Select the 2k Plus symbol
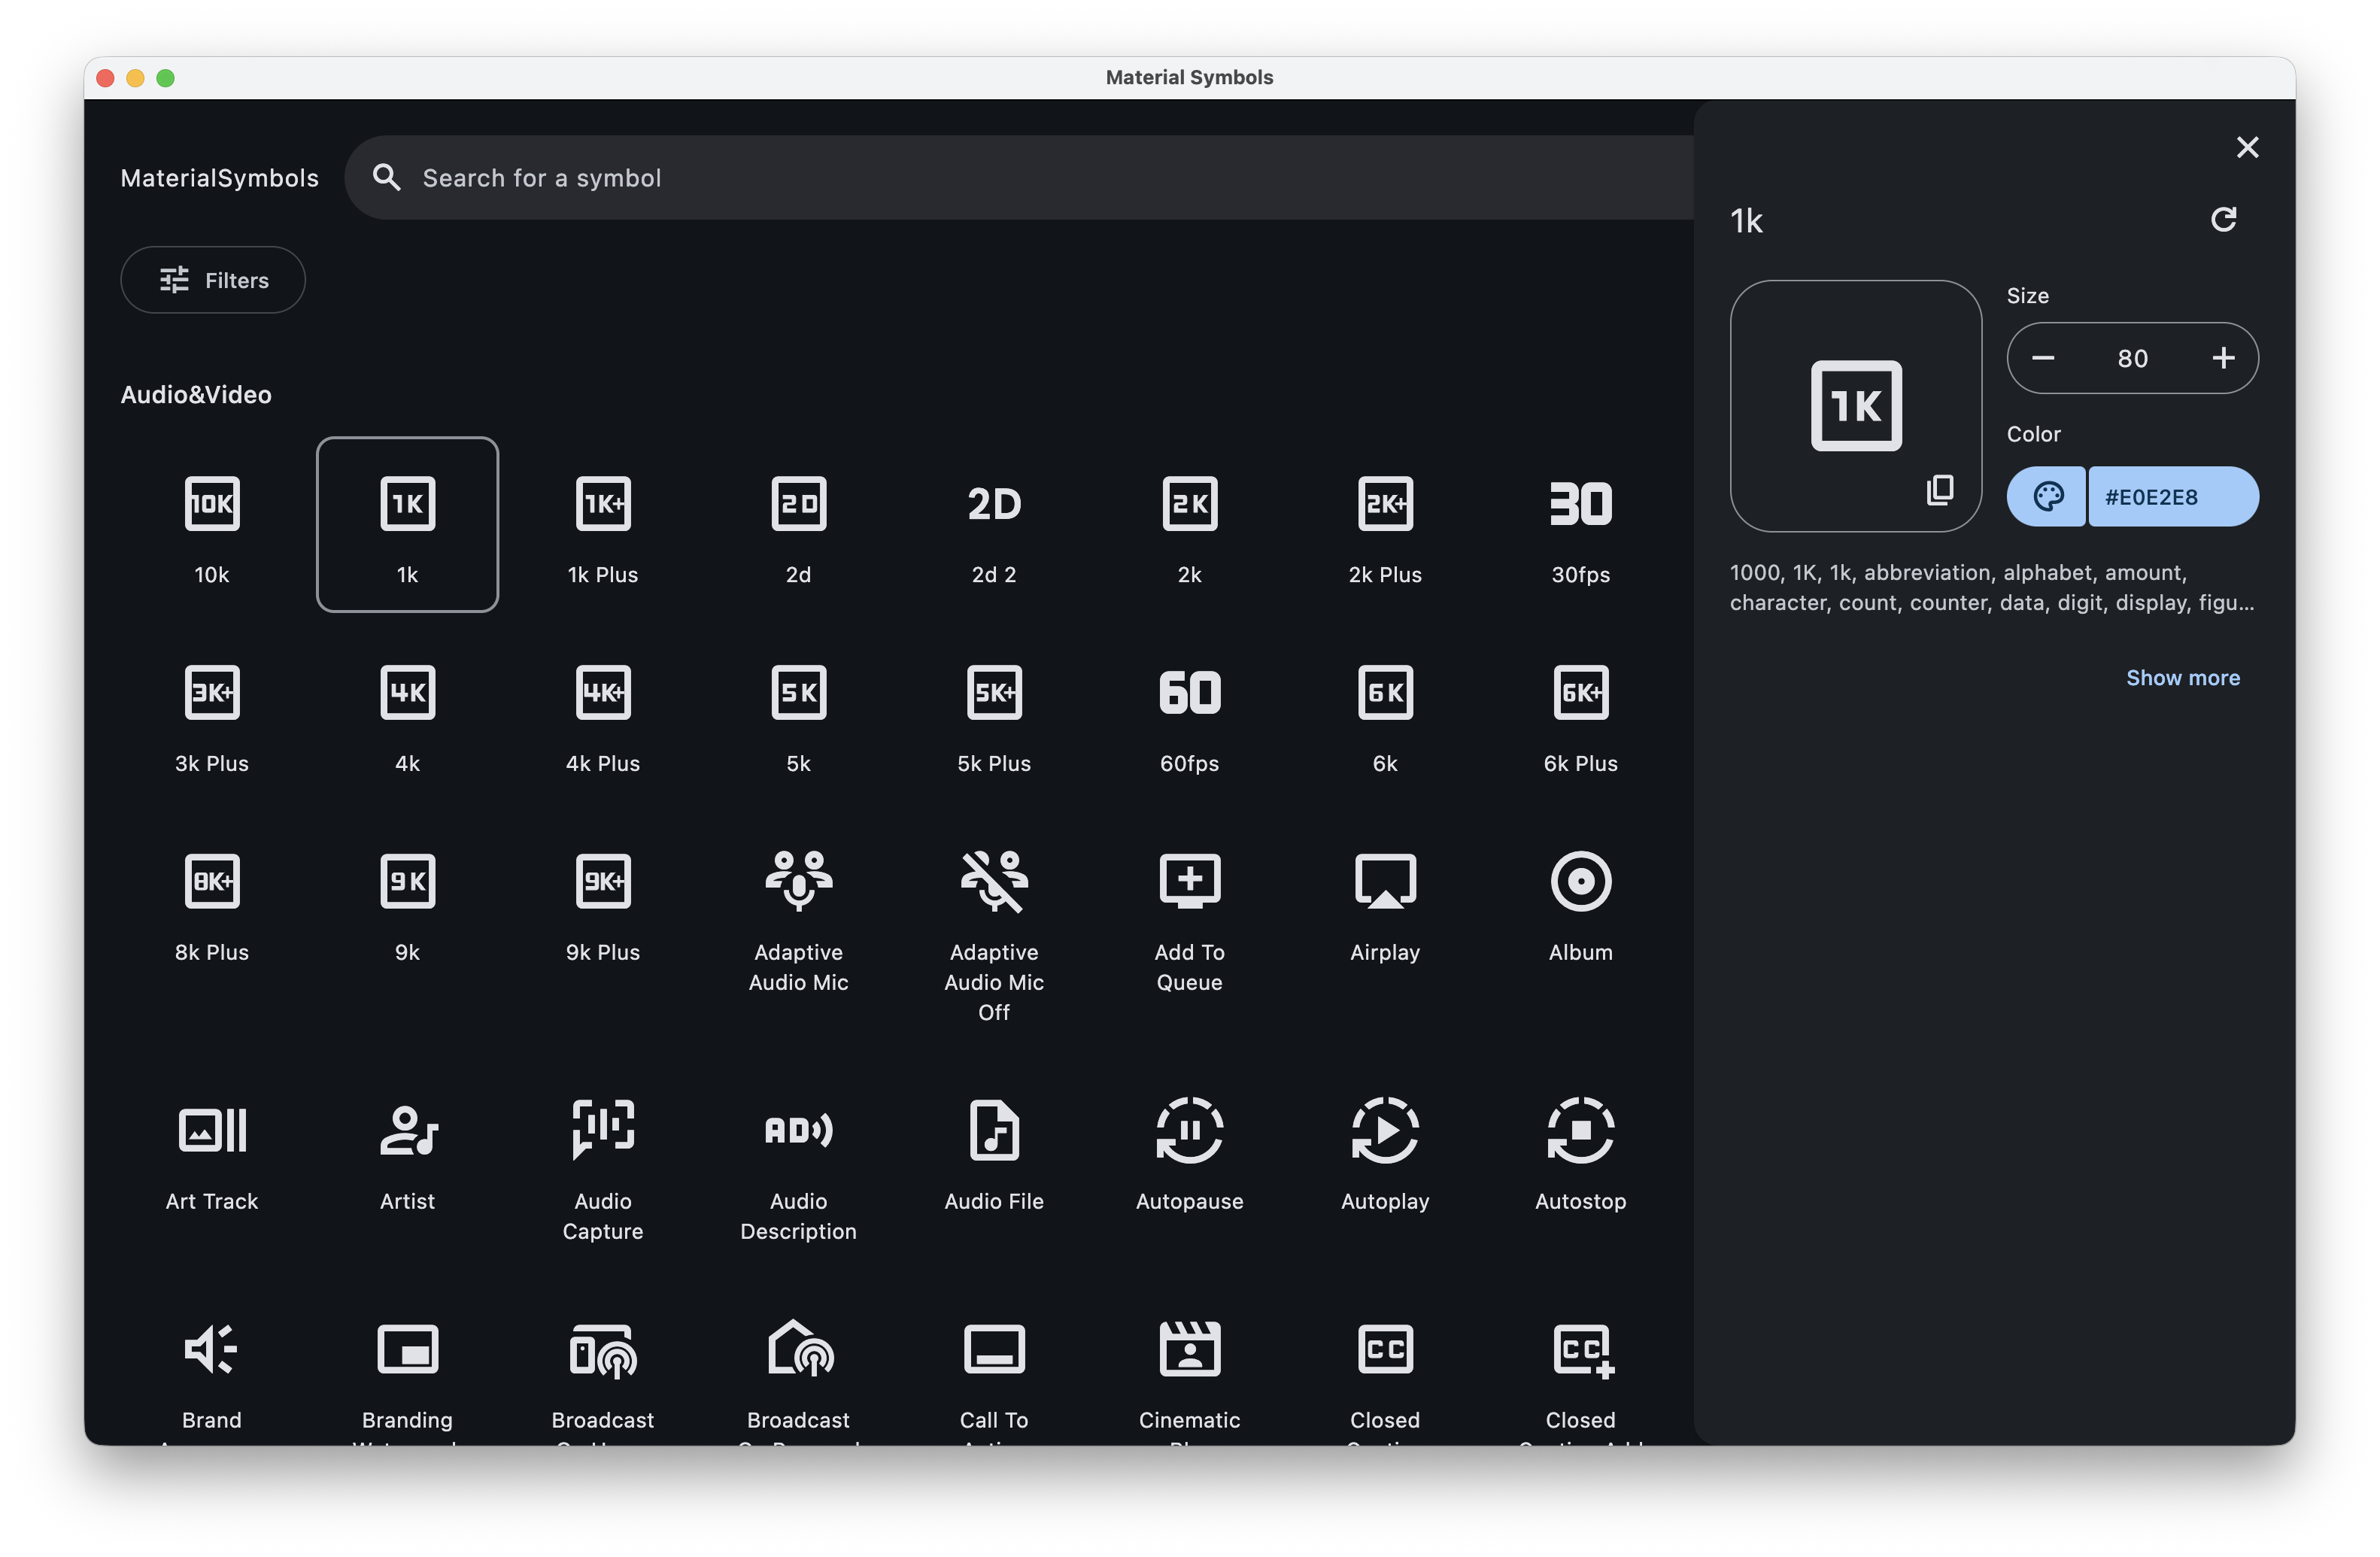The height and width of the screenshot is (1557, 2380). [1385, 525]
